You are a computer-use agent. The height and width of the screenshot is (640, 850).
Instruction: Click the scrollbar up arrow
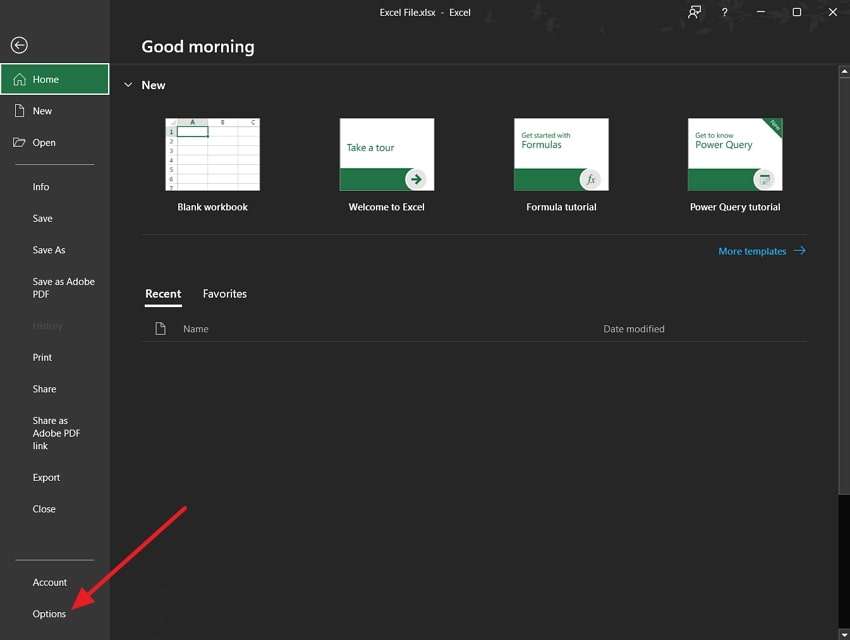(x=844, y=71)
